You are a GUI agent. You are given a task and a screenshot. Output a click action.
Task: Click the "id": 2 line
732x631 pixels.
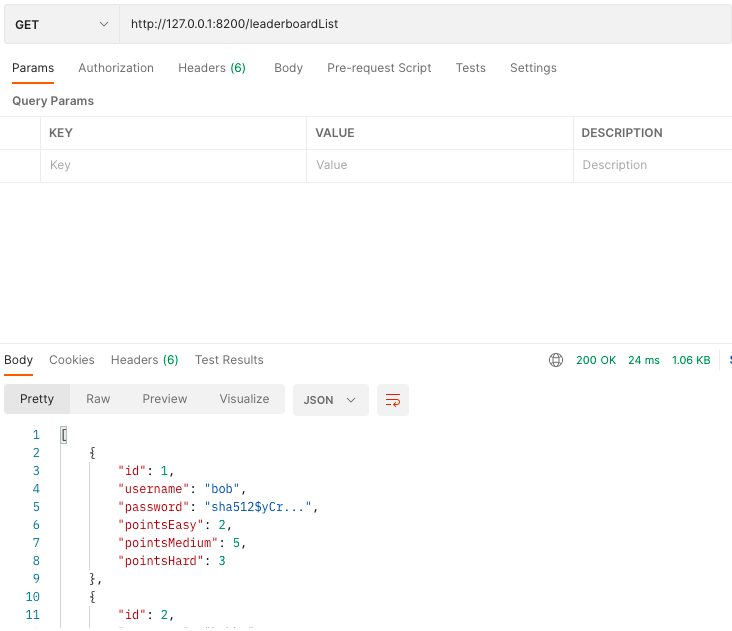coord(146,615)
